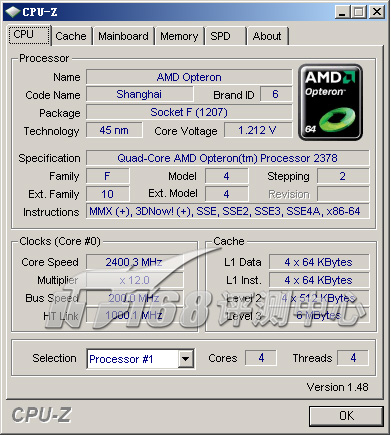Click the OK button
Image resolution: width=391 pixels, height=435 pixels.
(346, 416)
